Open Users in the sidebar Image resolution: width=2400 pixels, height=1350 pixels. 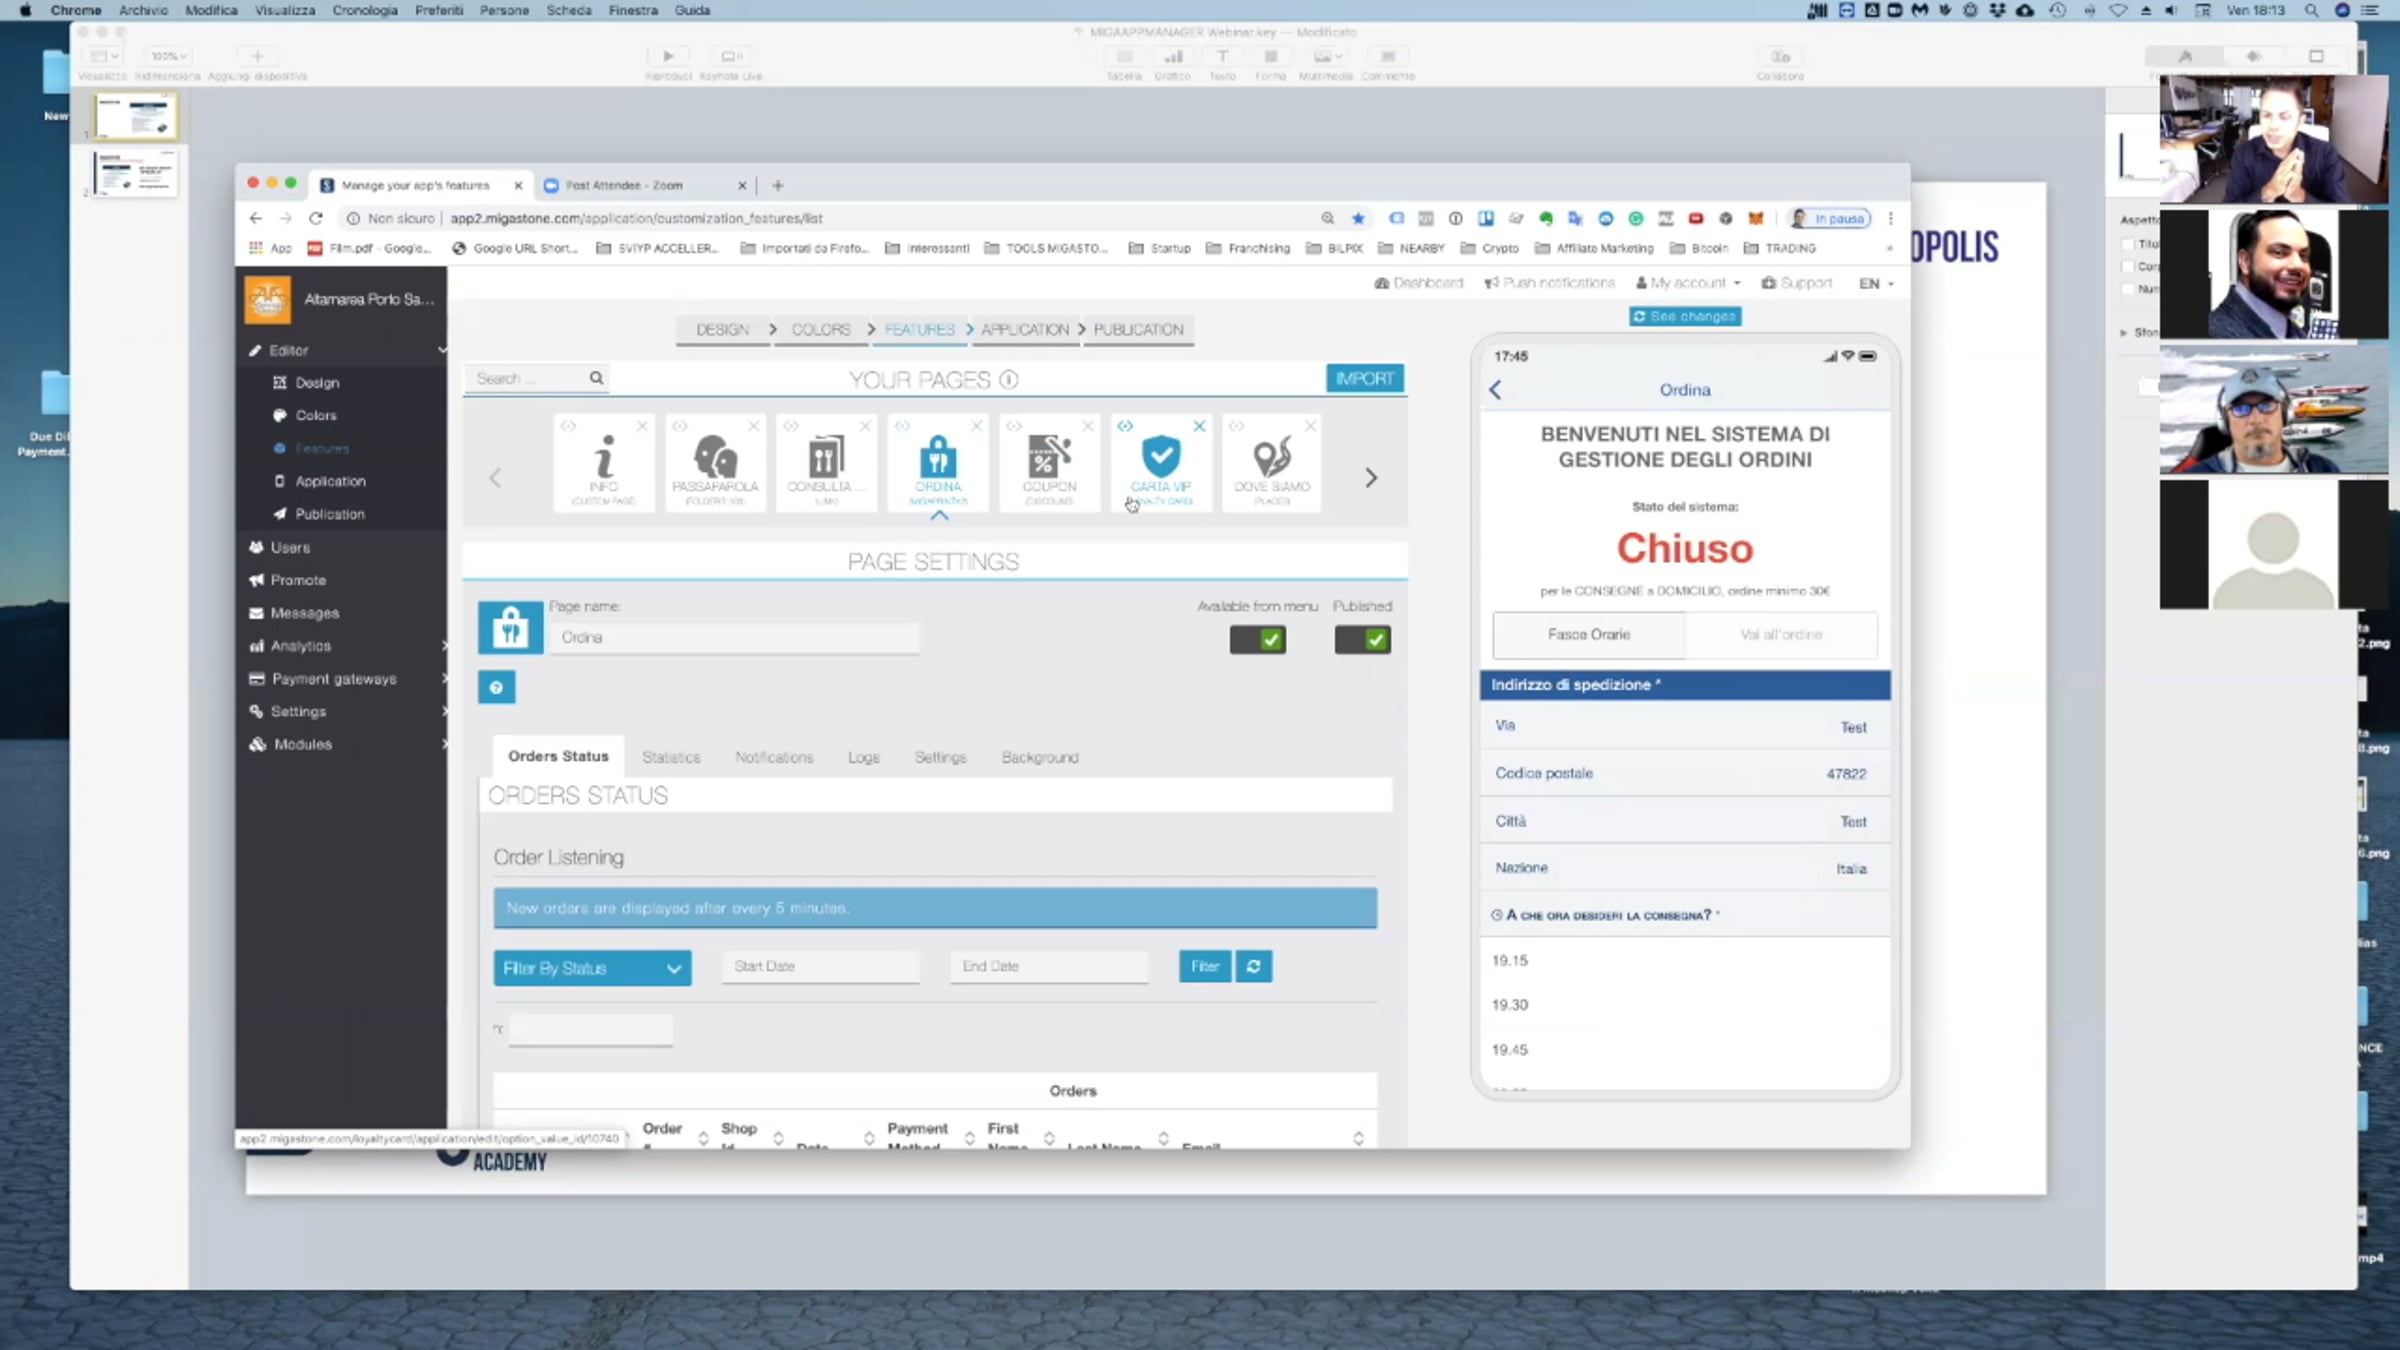(290, 548)
